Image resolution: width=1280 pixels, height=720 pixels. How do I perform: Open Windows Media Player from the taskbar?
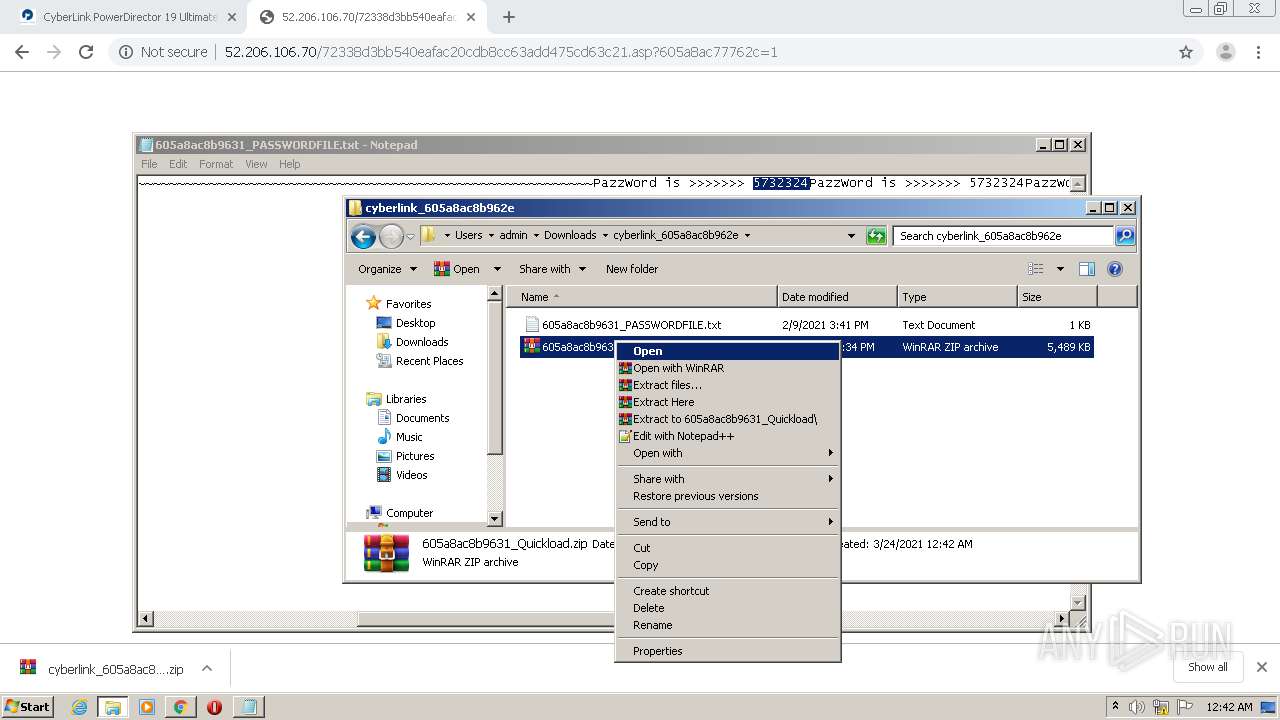click(147, 707)
